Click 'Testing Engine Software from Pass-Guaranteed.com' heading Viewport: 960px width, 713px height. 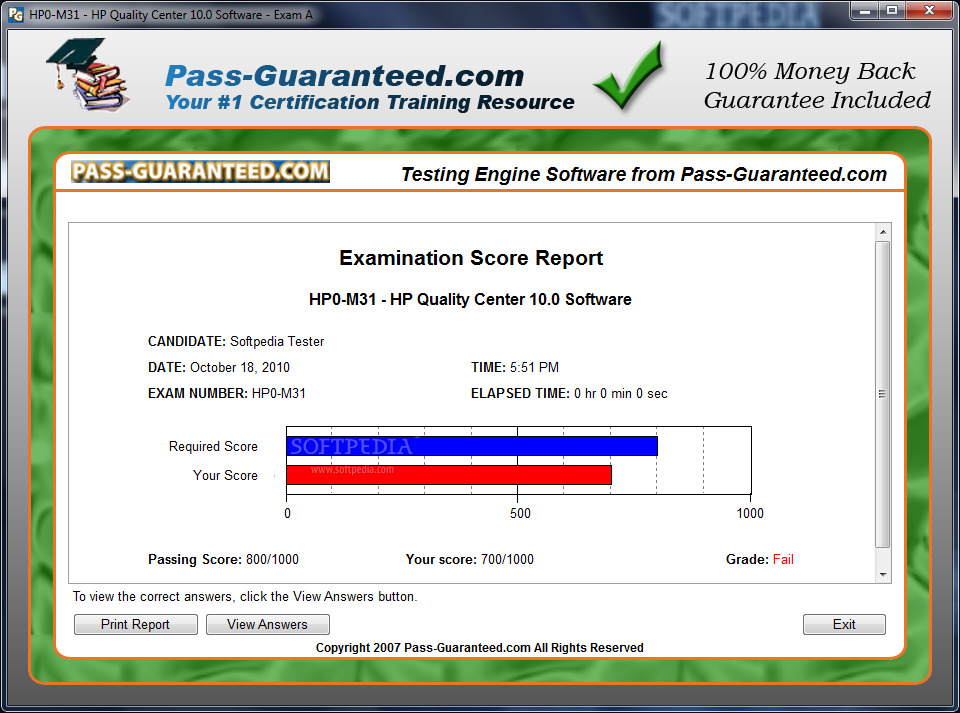coord(643,174)
